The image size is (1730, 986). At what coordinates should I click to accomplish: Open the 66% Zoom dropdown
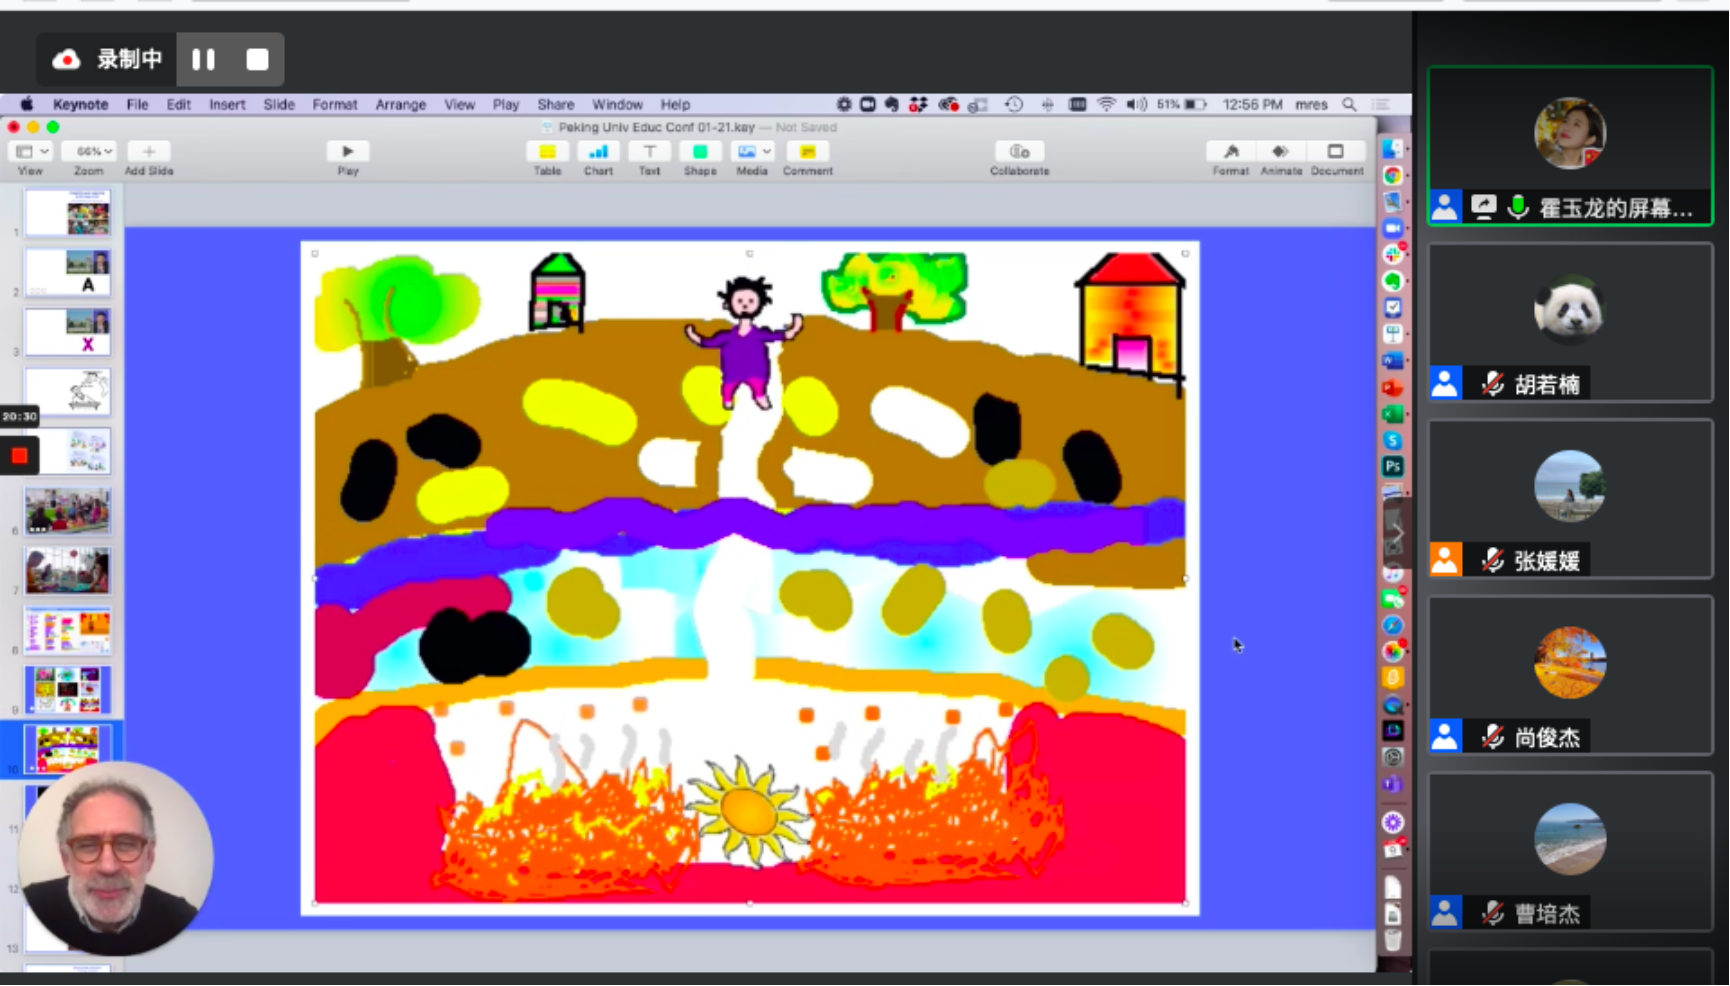click(89, 152)
